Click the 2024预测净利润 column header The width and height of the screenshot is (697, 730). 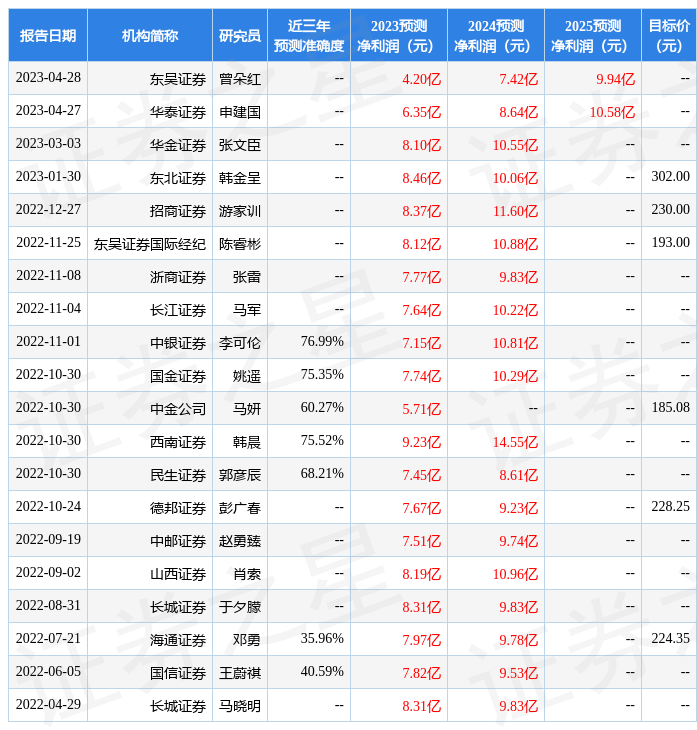pyautogui.click(x=495, y=36)
